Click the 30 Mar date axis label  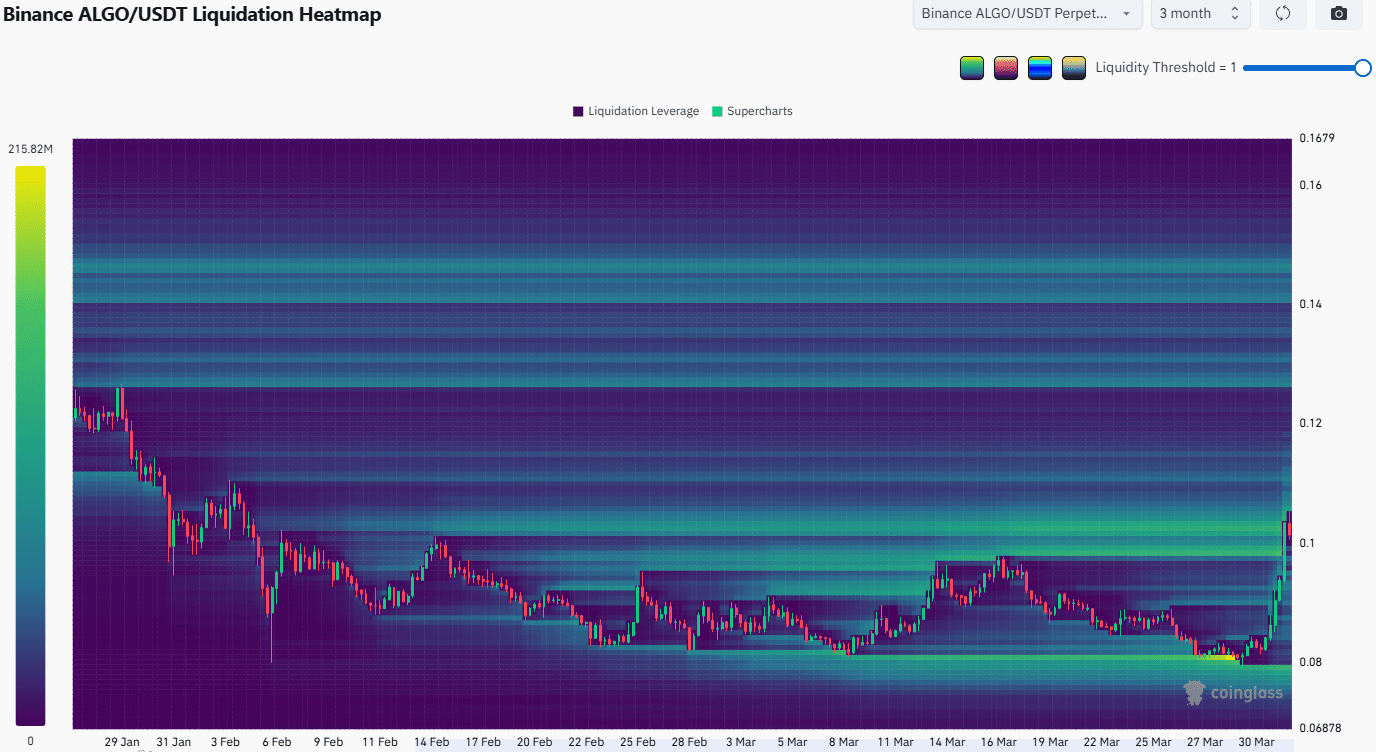pyautogui.click(x=1256, y=742)
